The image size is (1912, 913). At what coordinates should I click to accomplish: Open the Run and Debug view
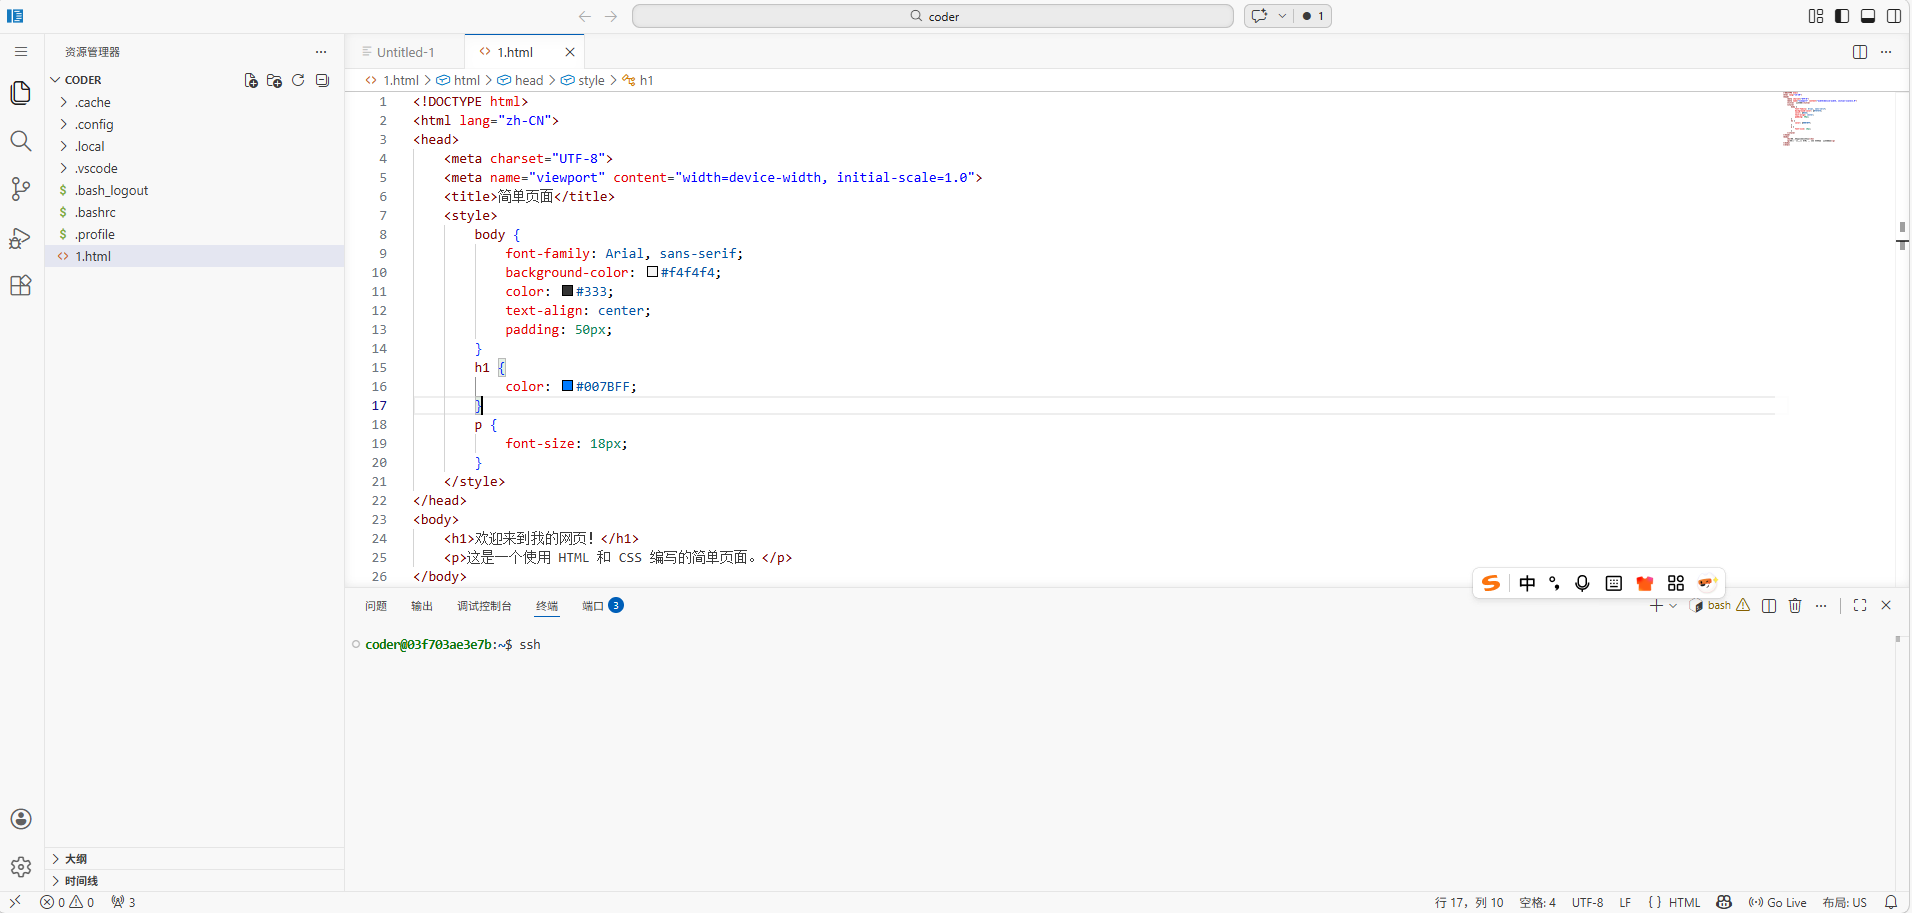tap(20, 237)
